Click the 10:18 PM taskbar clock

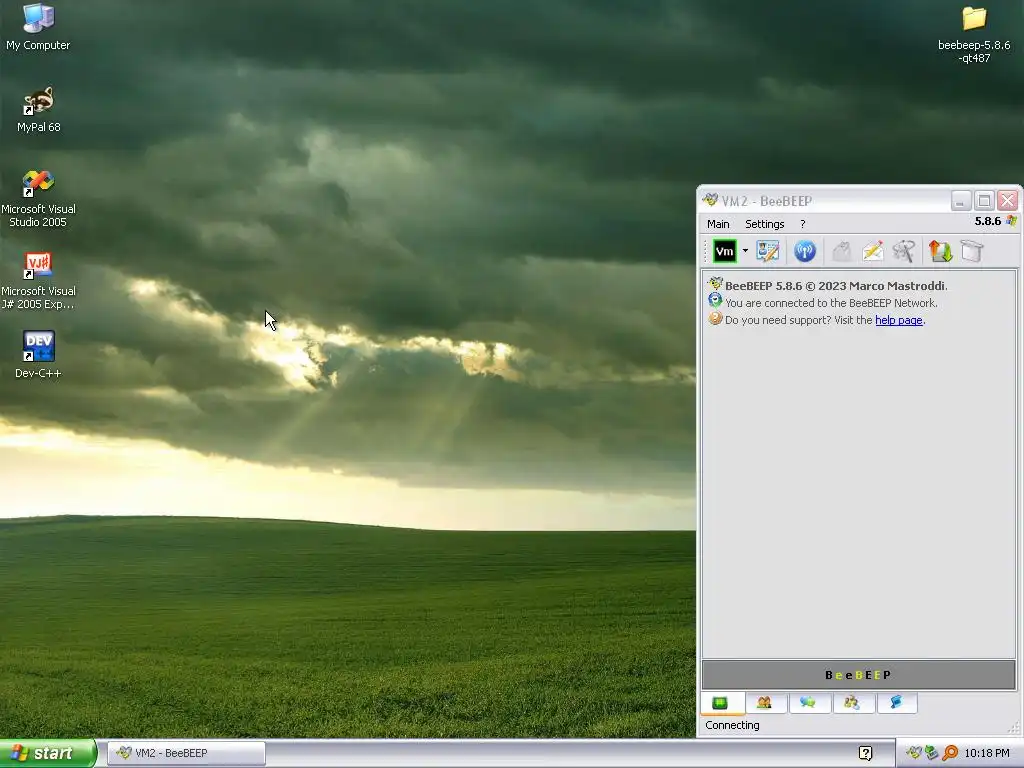point(987,753)
